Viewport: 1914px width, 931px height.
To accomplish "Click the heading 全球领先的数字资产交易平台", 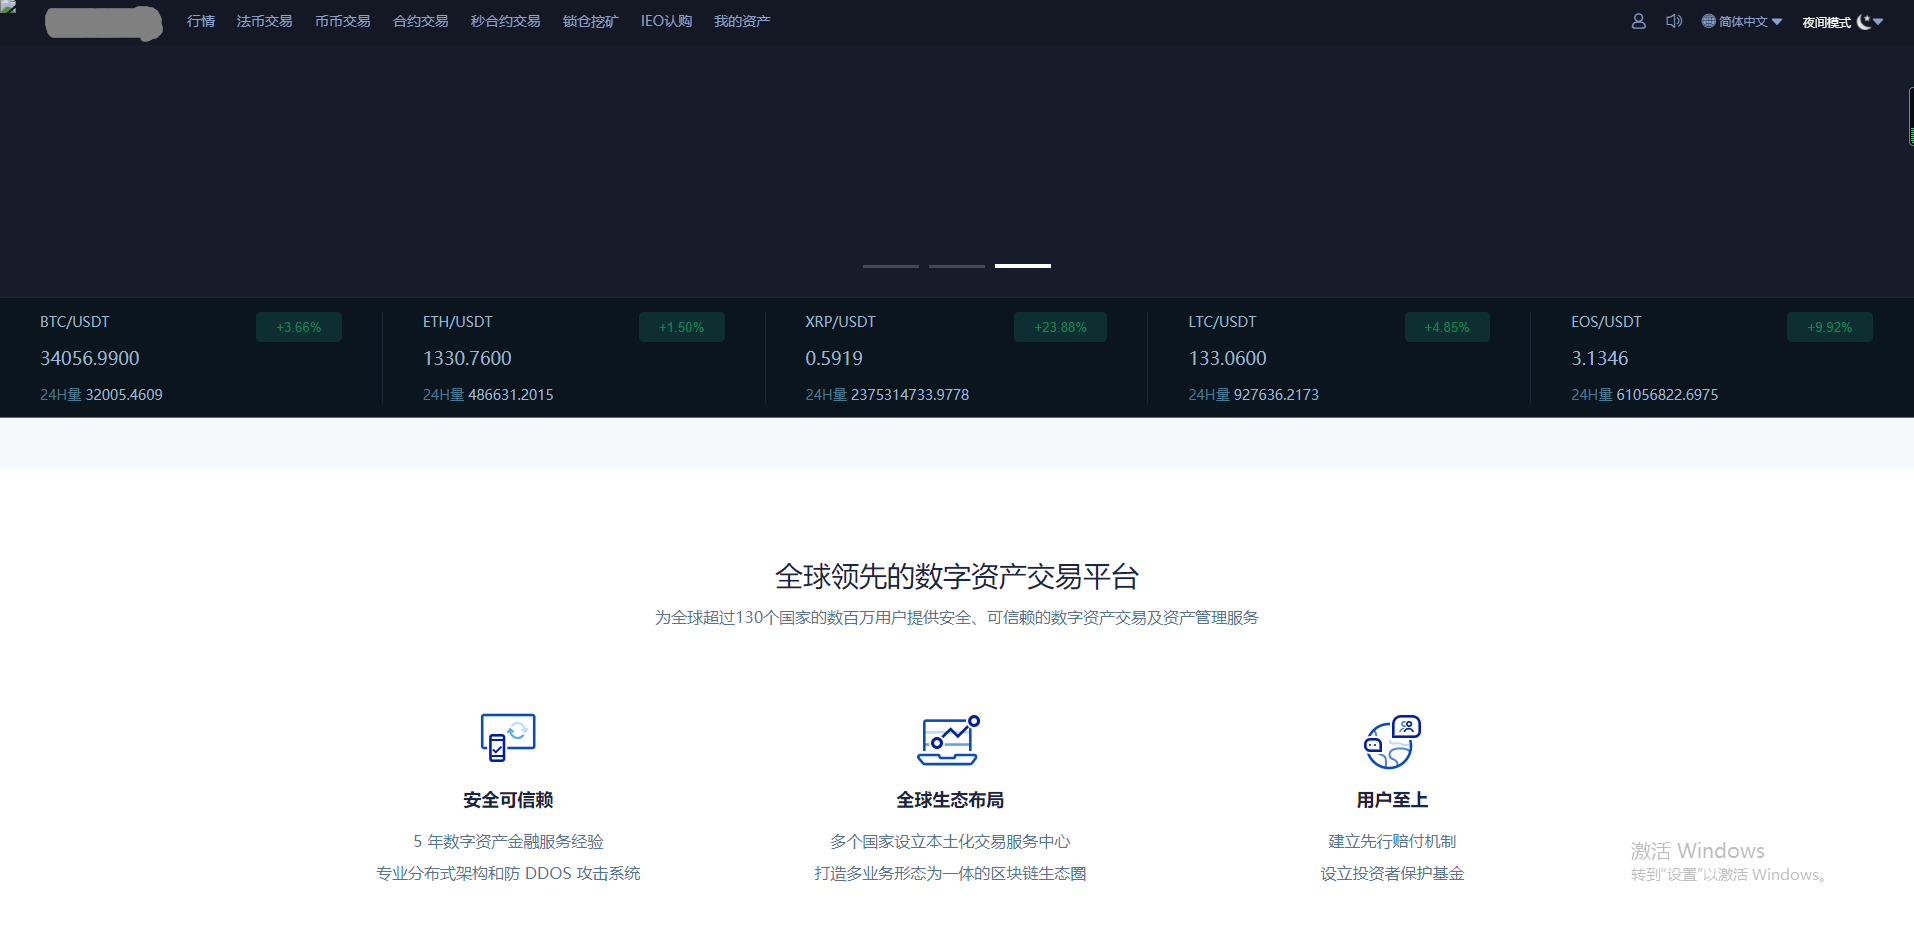I will [957, 577].
